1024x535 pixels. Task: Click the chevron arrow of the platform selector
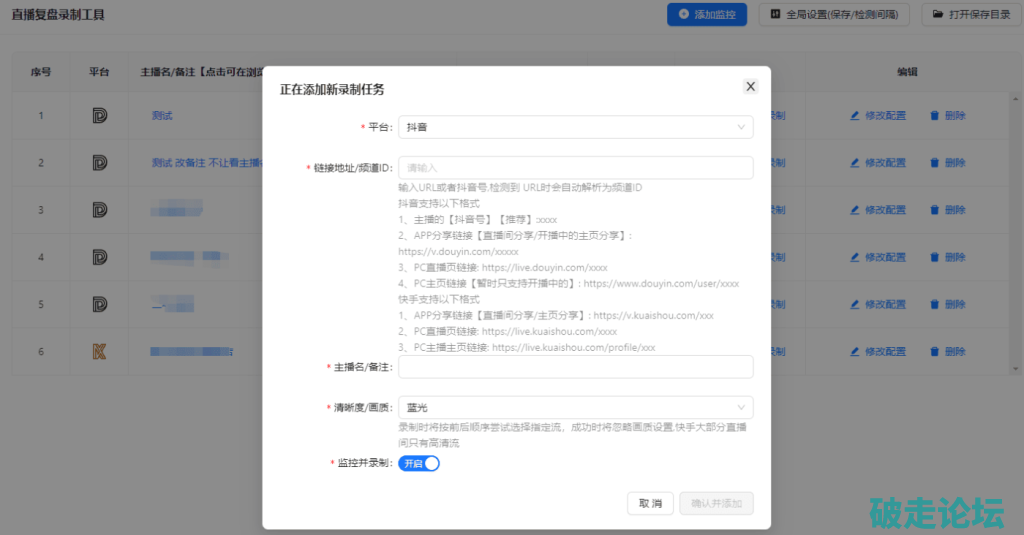tap(740, 127)
